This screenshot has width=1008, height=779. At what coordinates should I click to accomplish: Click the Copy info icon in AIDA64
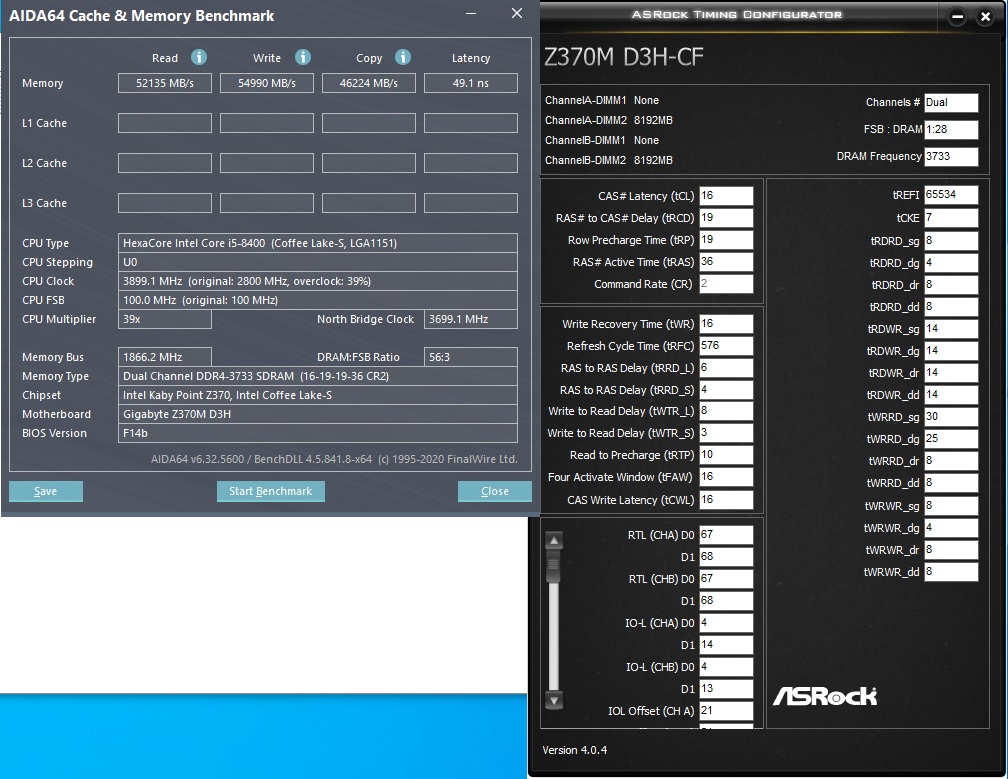403,57
